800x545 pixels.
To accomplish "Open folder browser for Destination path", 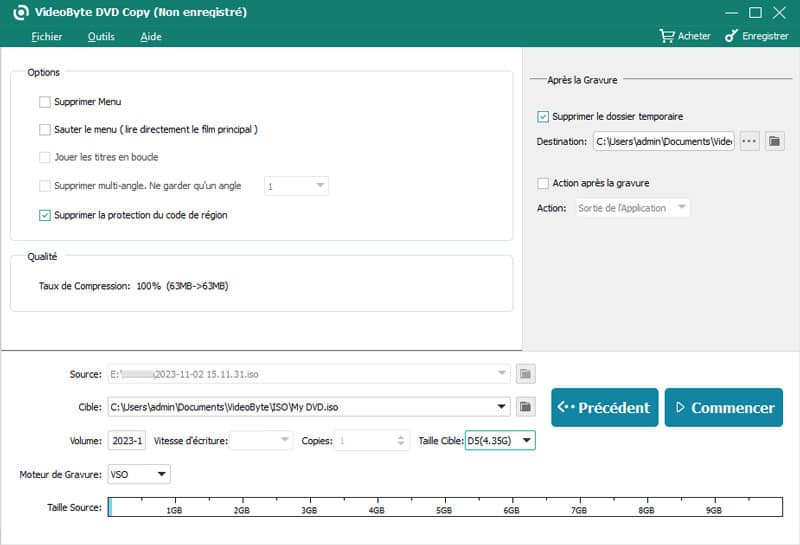I will pyautogui.click(x=774, y=141).
